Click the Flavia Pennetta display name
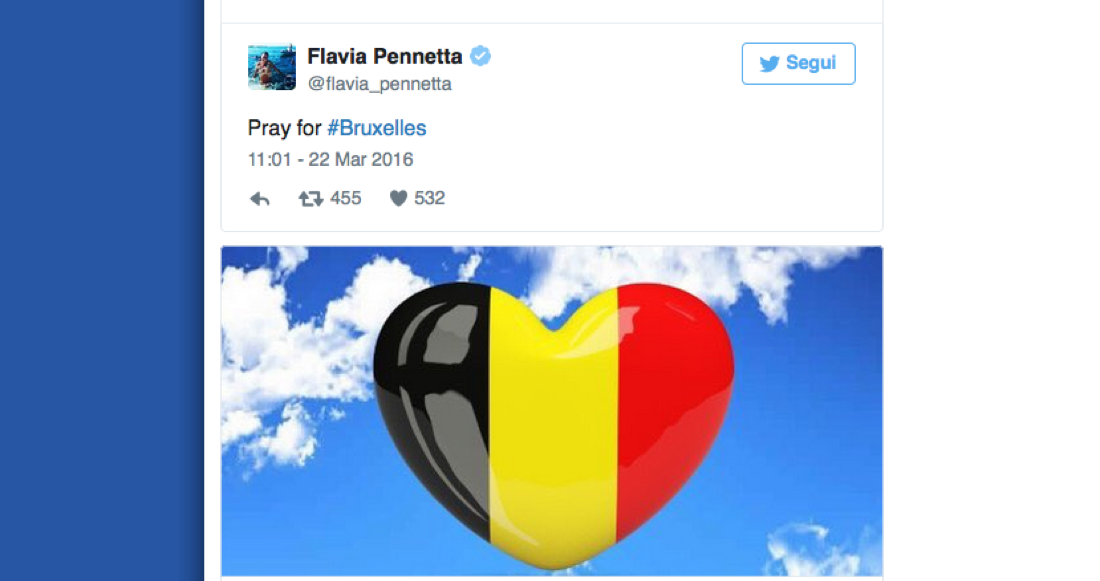This screenshot has height=581, width=1100. click(x=385, y=57)
